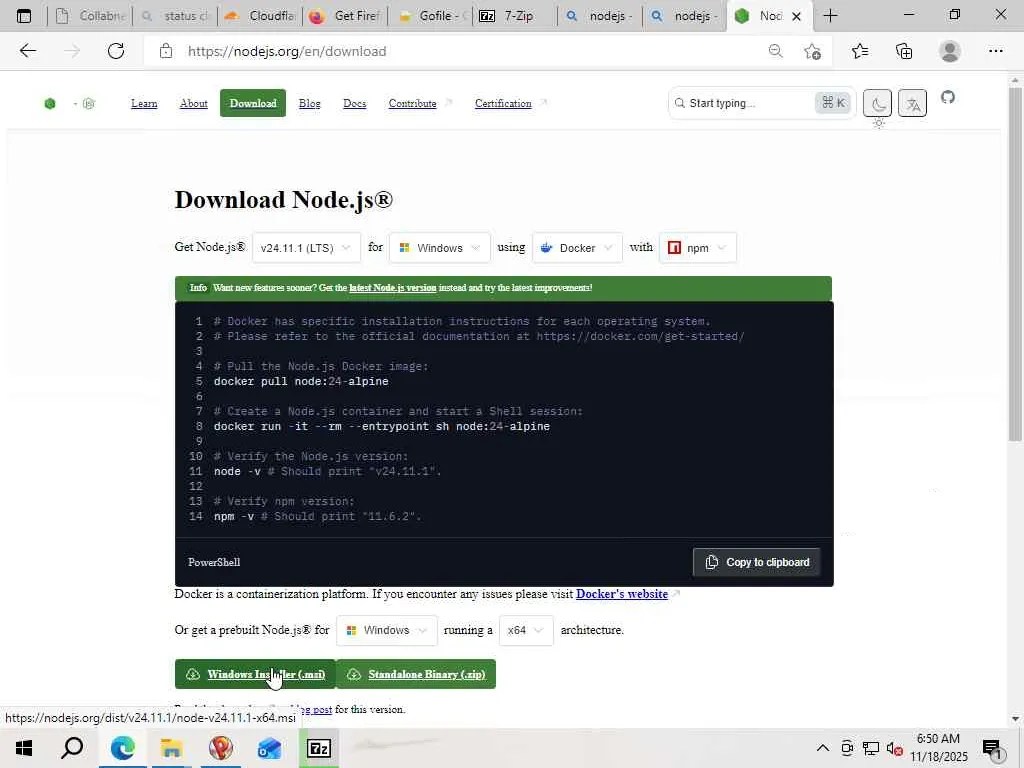
Task: Visit the Docker's website link
Action: pyautogui.click(x=622, y=594)
